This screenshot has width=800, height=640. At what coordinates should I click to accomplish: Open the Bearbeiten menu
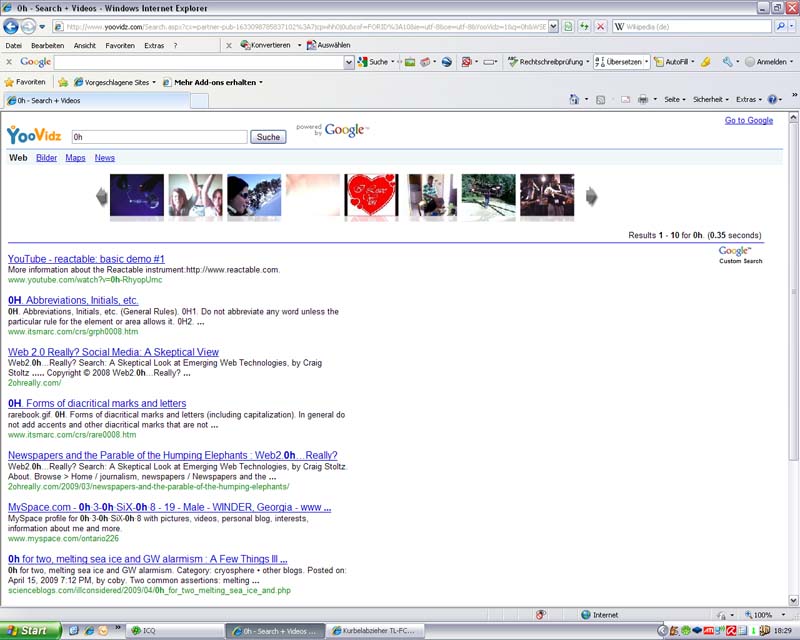(x=47, y=45)
